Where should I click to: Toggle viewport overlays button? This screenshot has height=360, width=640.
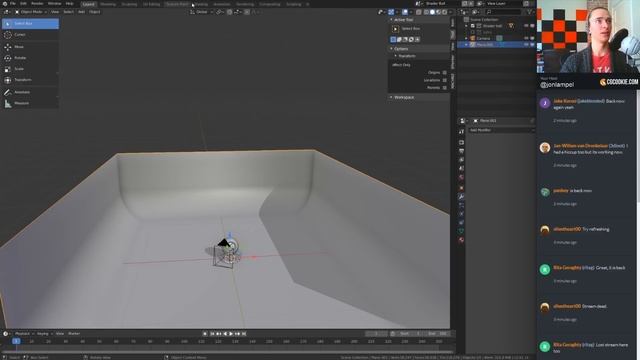coord(405,12)
